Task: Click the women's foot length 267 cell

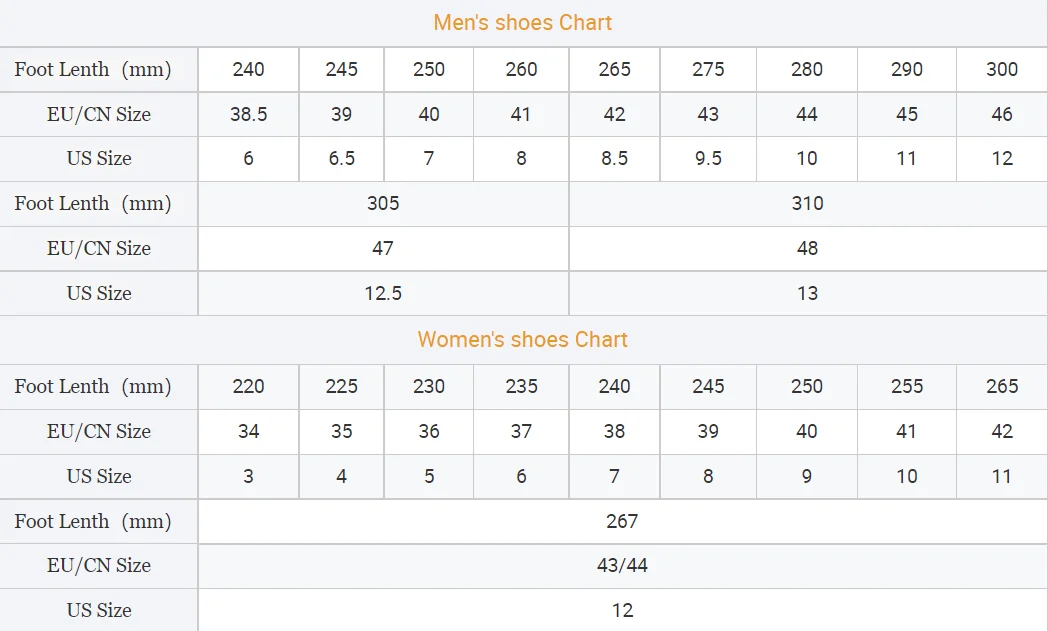Action: click(x=622, y=521)
